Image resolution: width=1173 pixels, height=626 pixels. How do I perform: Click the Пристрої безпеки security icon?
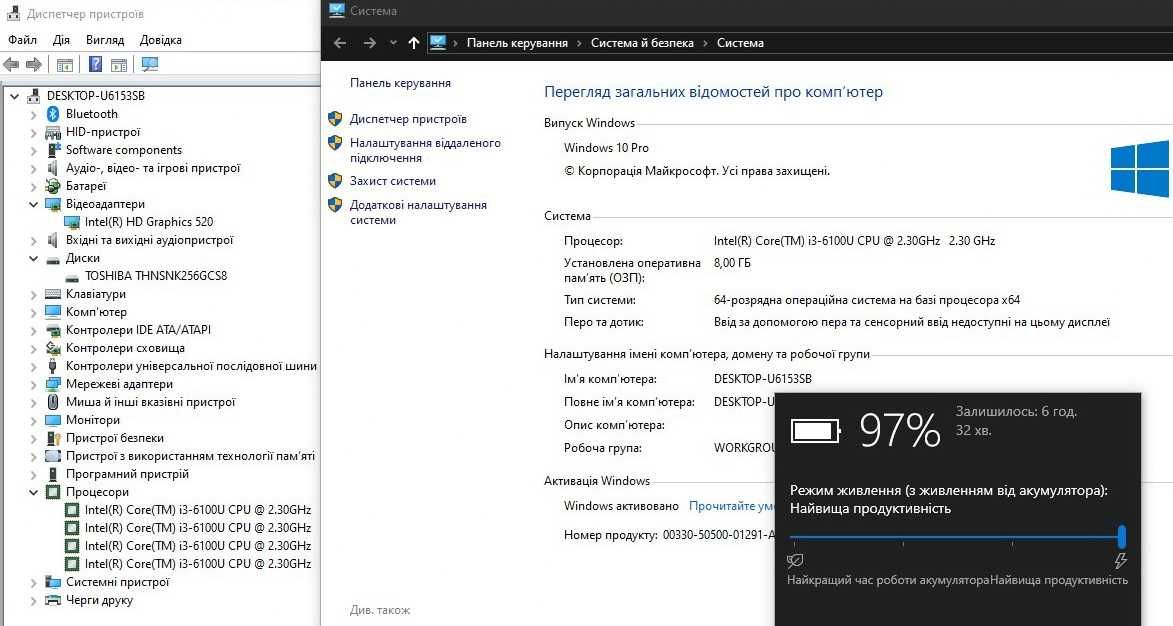tap(52, 438)
